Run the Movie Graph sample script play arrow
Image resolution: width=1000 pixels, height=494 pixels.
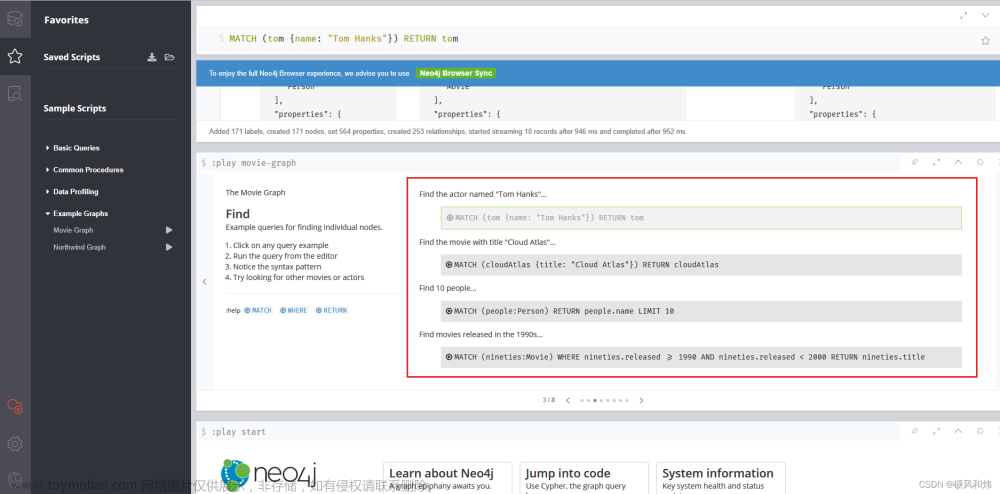(169, 230)
